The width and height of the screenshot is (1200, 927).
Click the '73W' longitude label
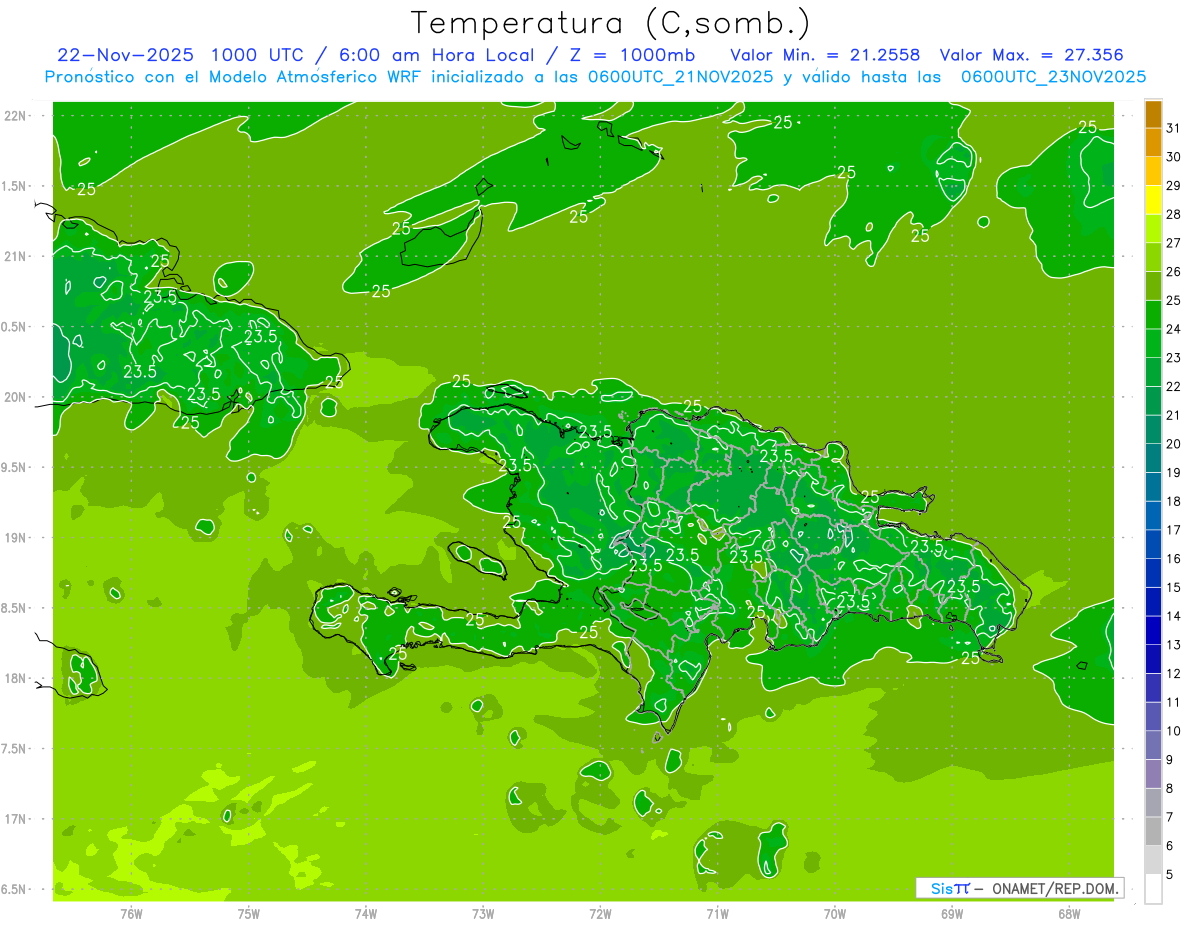pyautogui.click(x=483, y=913)
